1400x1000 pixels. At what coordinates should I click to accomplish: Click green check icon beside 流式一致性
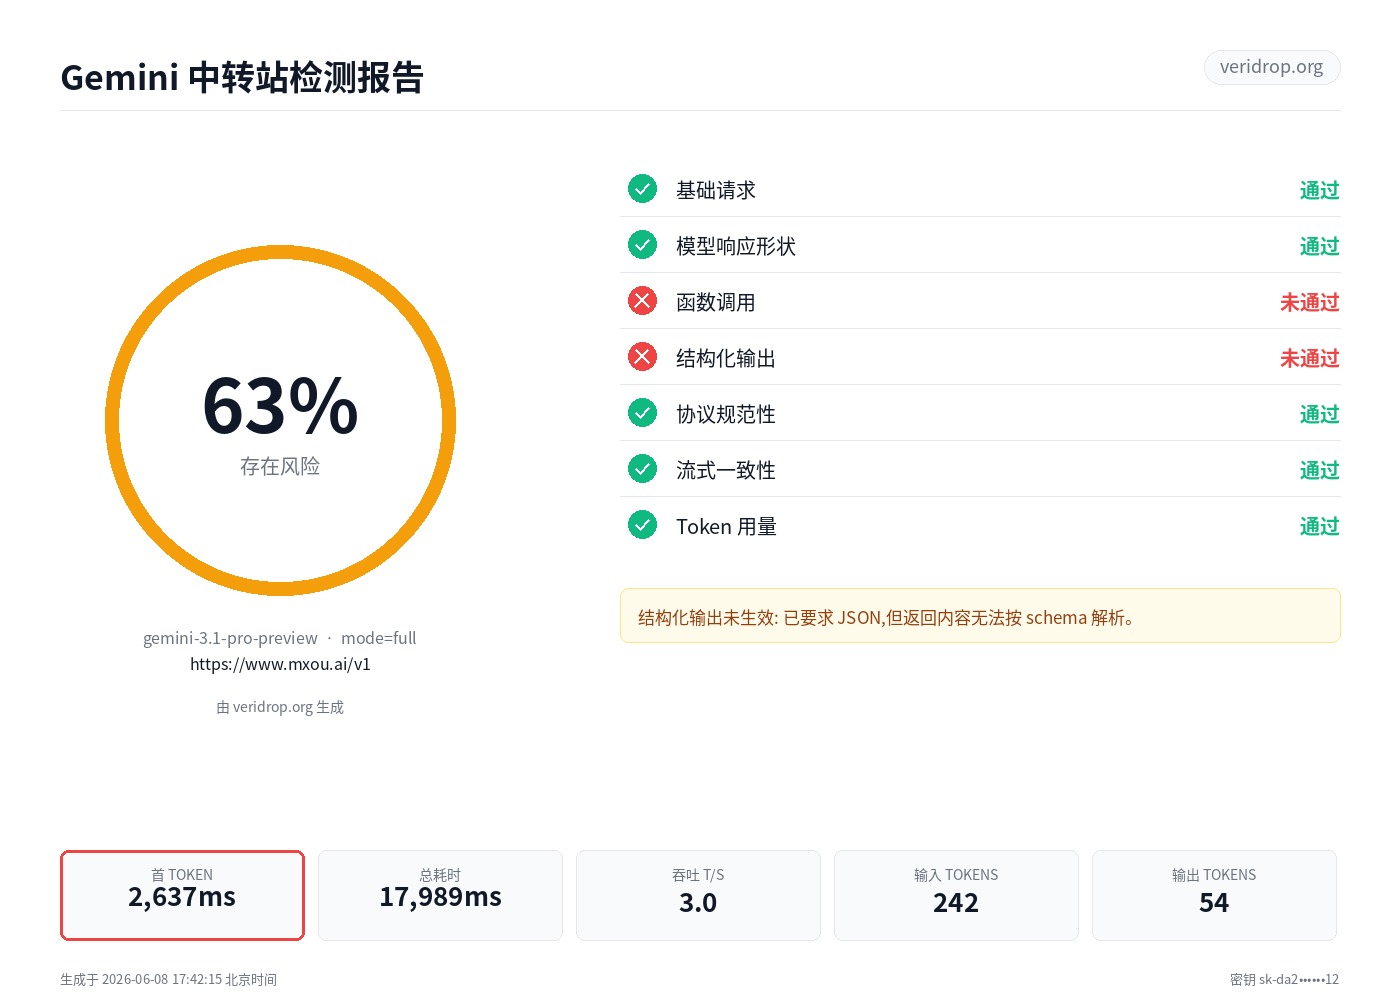click(x=642, y=469)
